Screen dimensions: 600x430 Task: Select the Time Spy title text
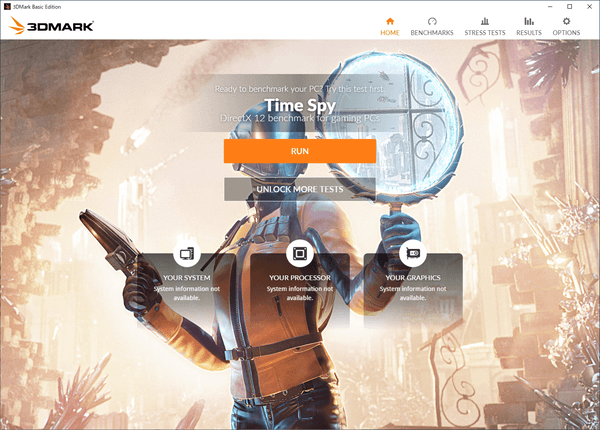pos(300,105)
